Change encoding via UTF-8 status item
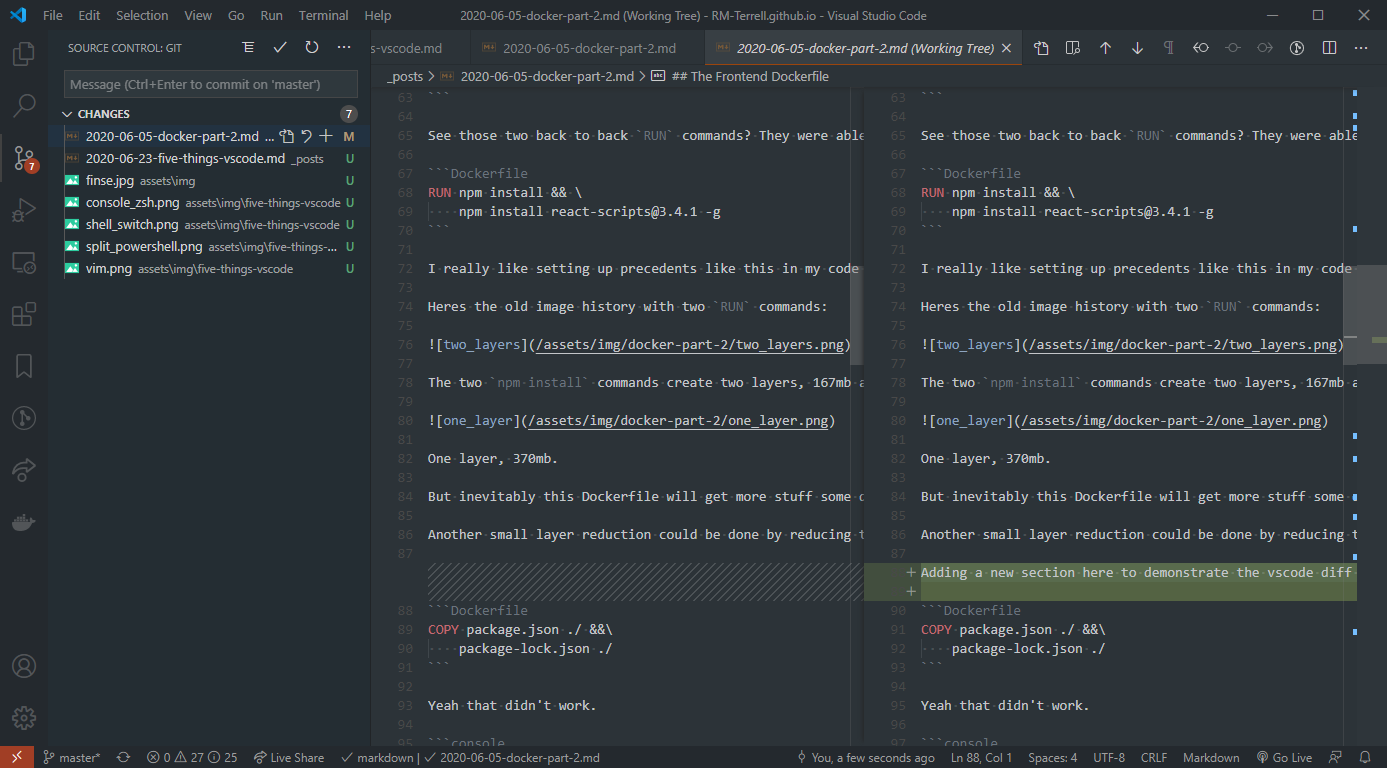The height and width of the screenshot is (768, 1387). tap(1109, 757)
